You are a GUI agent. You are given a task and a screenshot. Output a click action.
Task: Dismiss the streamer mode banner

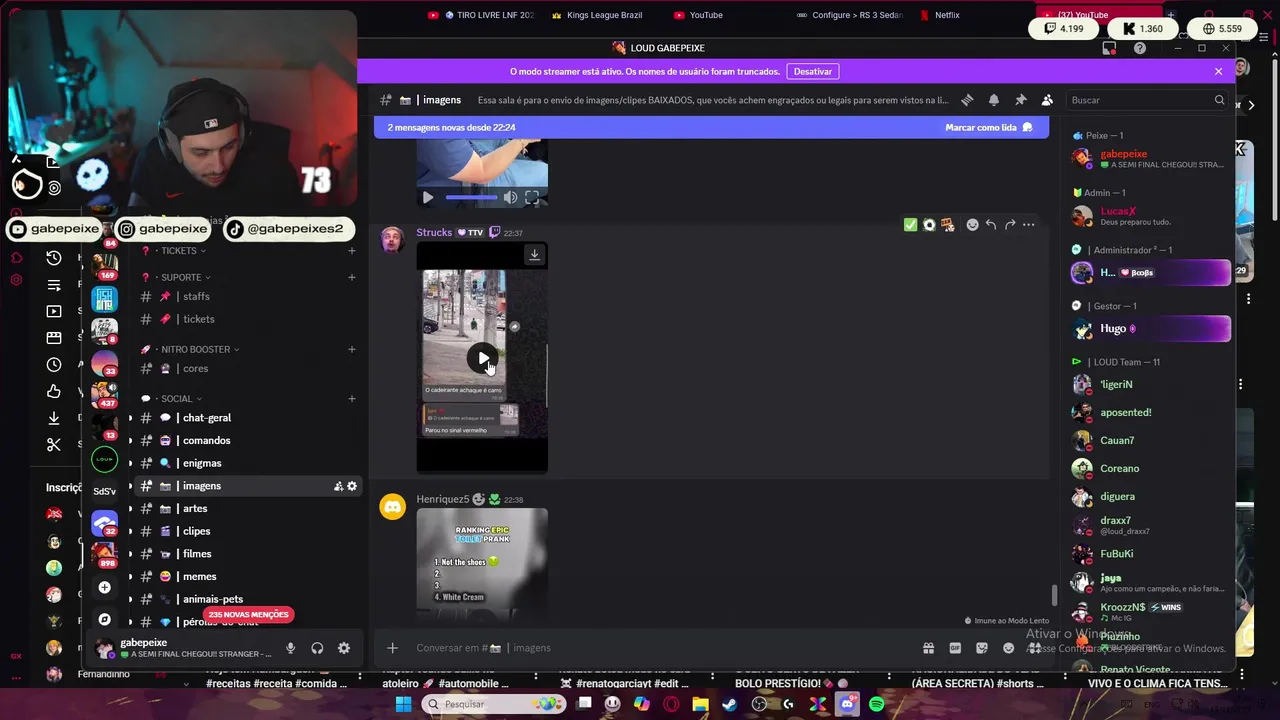(x=1218, y=71)
